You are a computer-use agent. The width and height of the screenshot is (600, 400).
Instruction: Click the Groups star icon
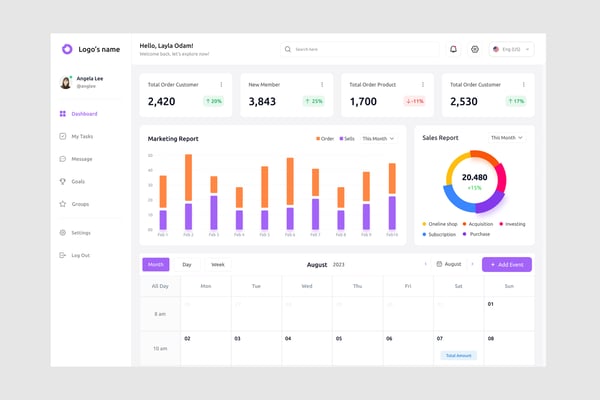[63, 204]
